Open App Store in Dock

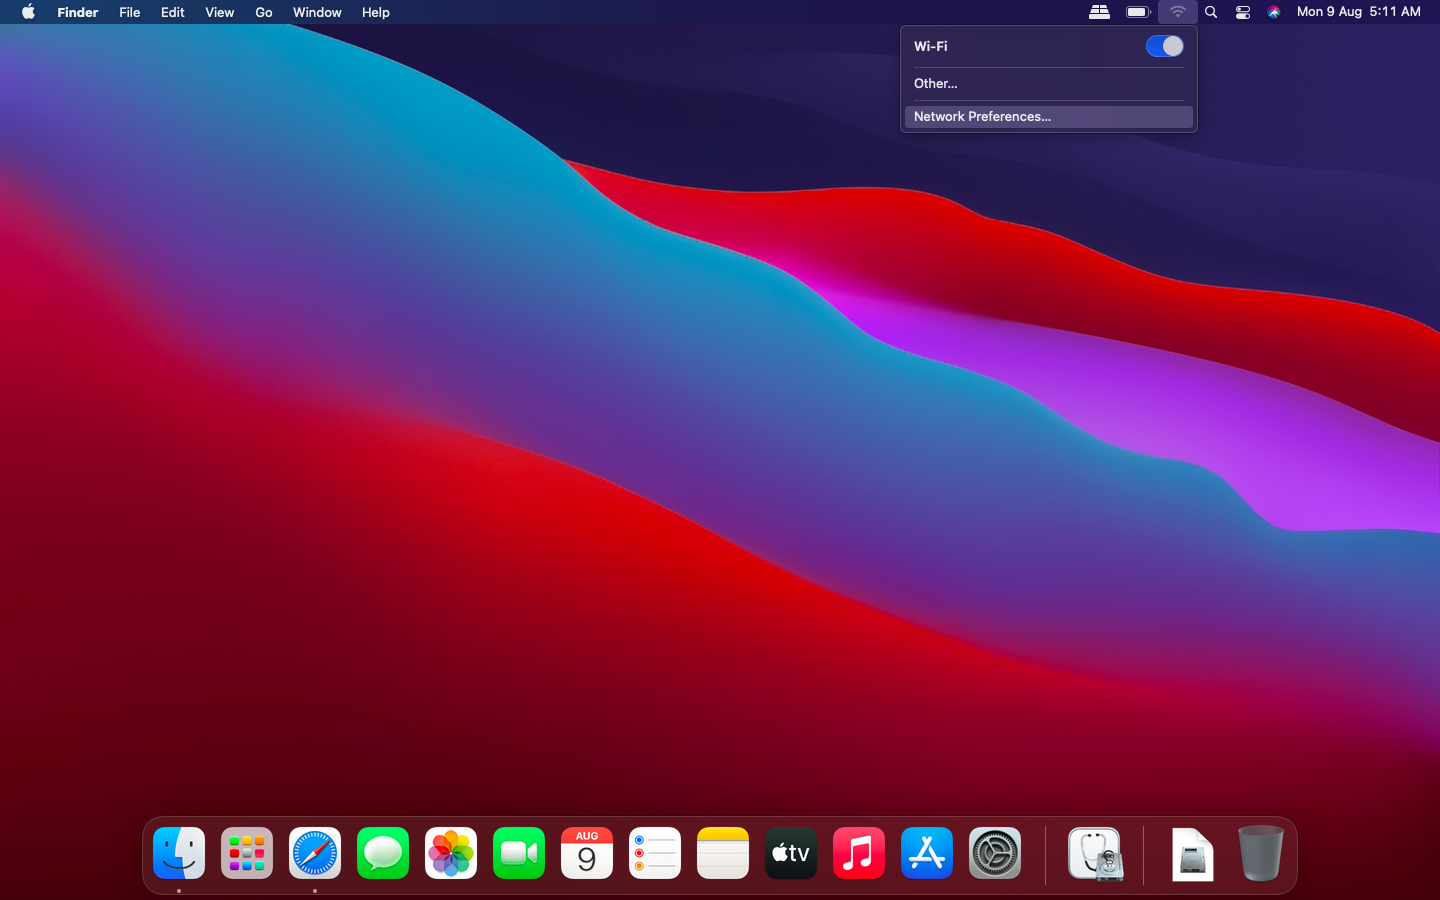coord(927,854)
